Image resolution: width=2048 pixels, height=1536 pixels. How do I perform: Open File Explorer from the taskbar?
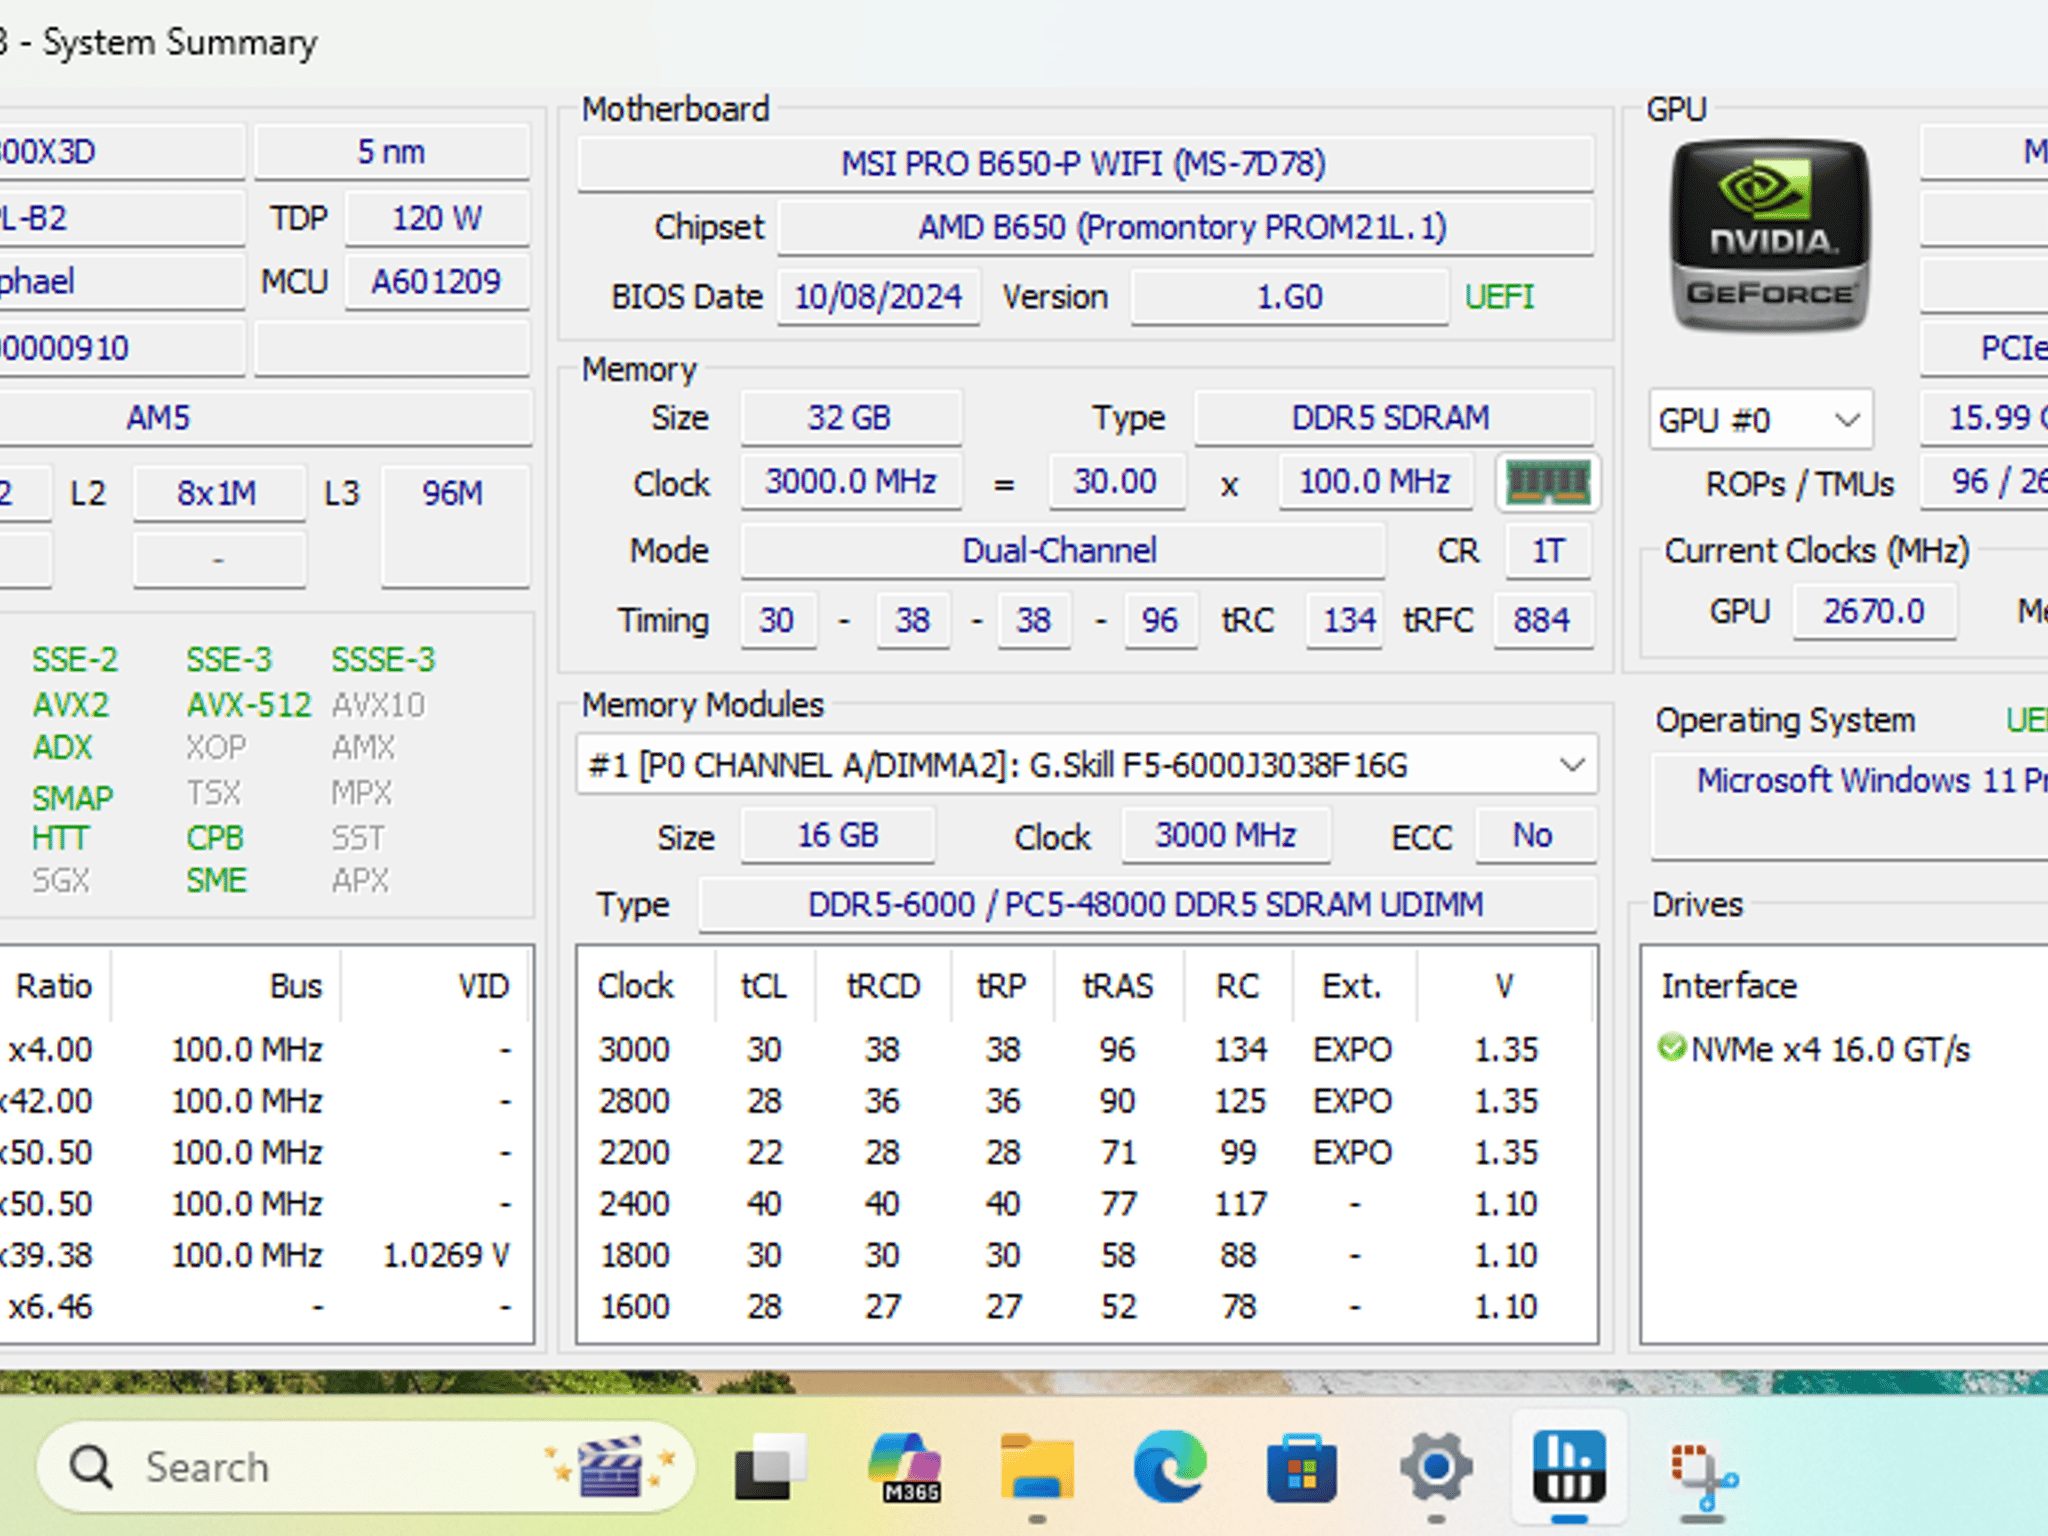1037,1467
